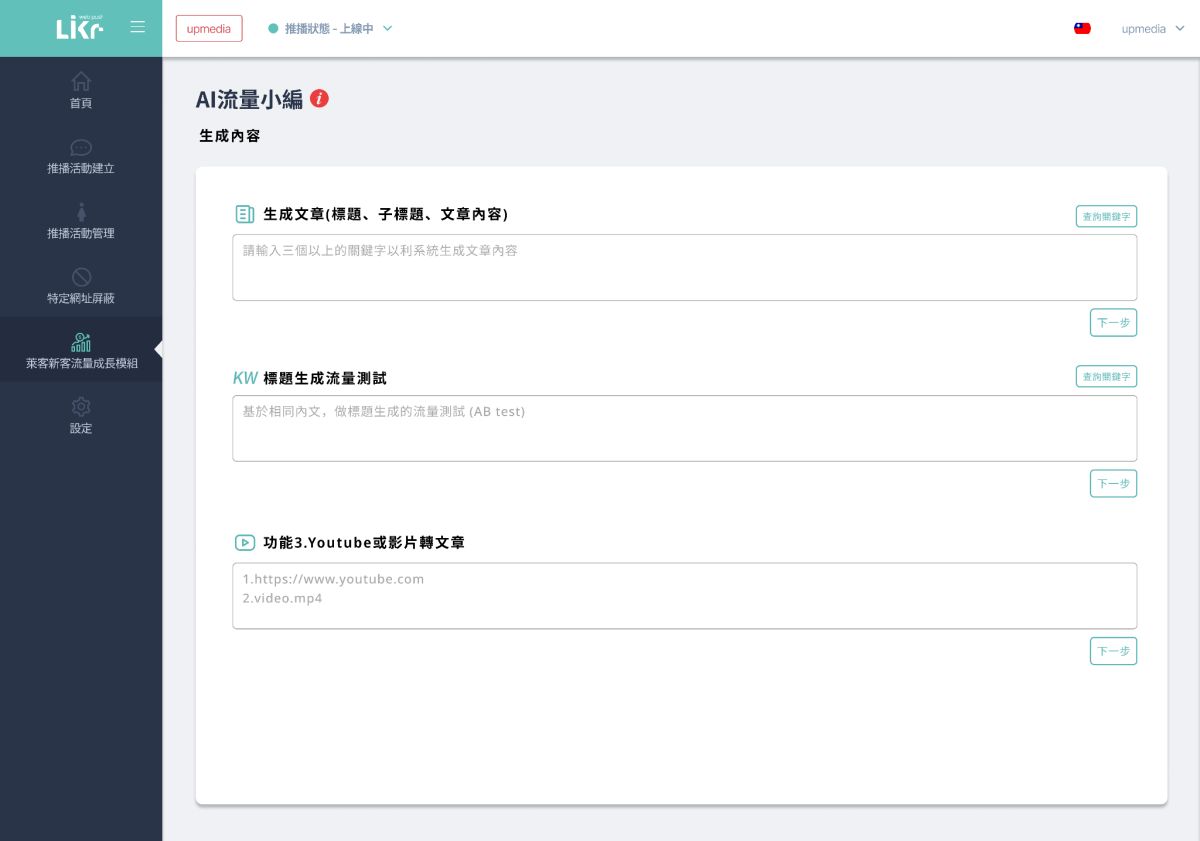Click the info icon beside AI流量小編
This screenshot has height=841, width=1200.
coord(319,99)
